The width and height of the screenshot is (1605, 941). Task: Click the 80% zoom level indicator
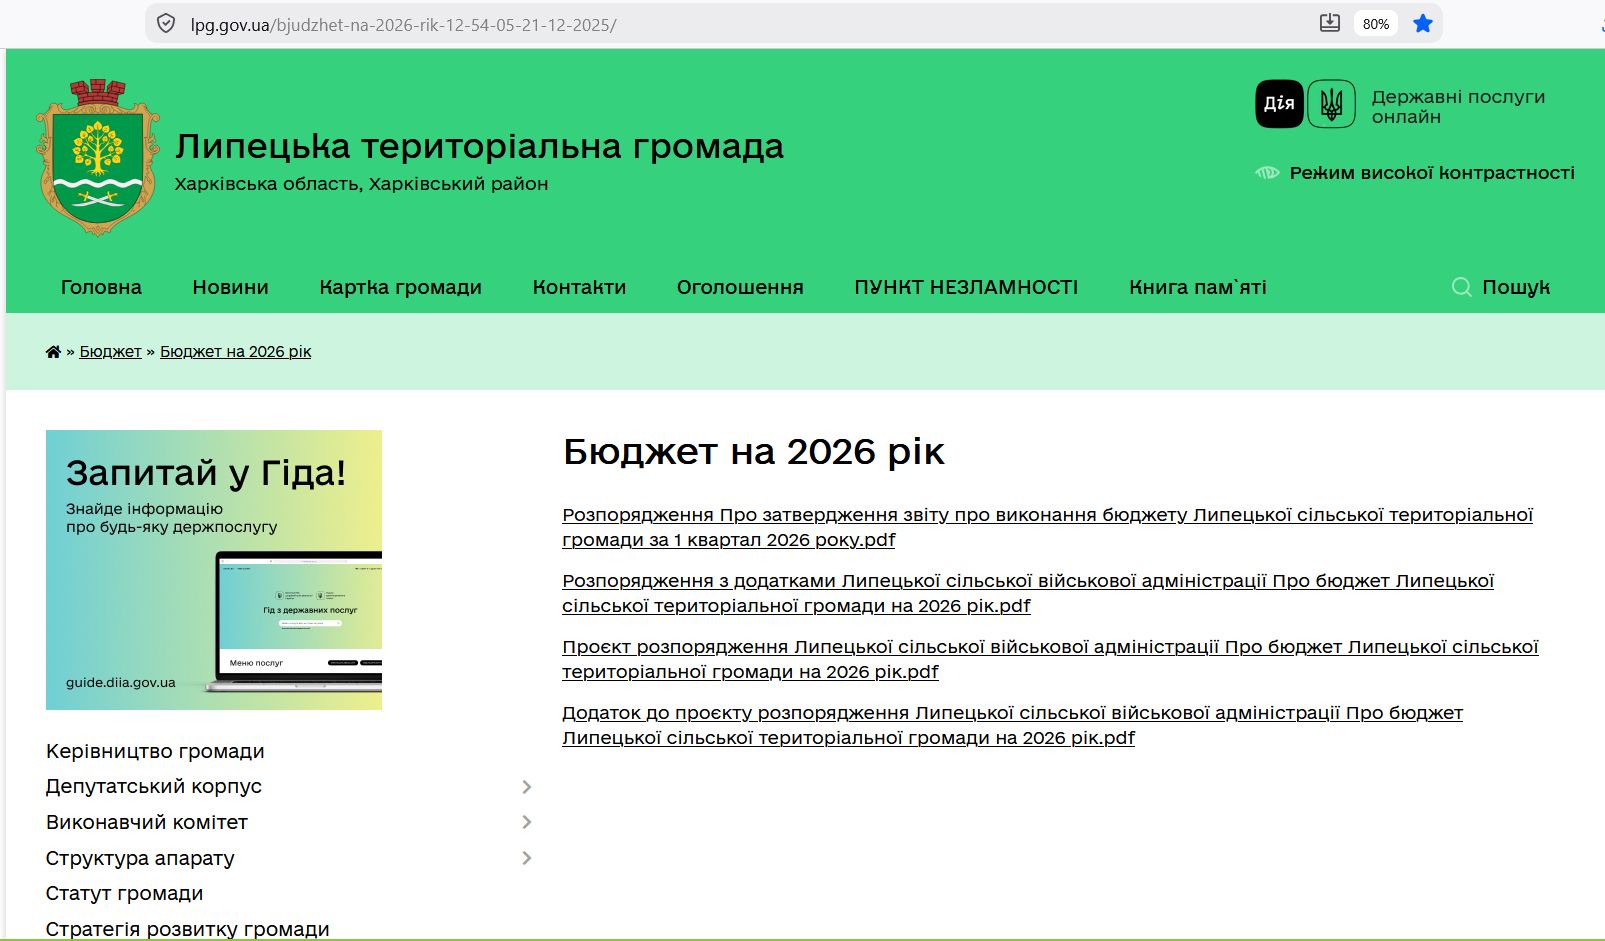1376,24
